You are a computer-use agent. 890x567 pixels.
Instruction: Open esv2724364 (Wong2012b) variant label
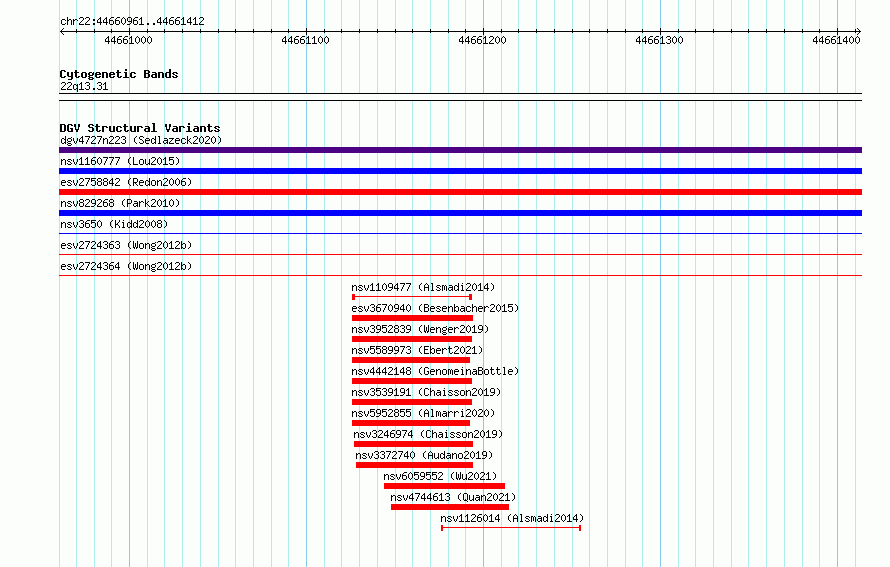pyautogui.click(x=126, y=266)
